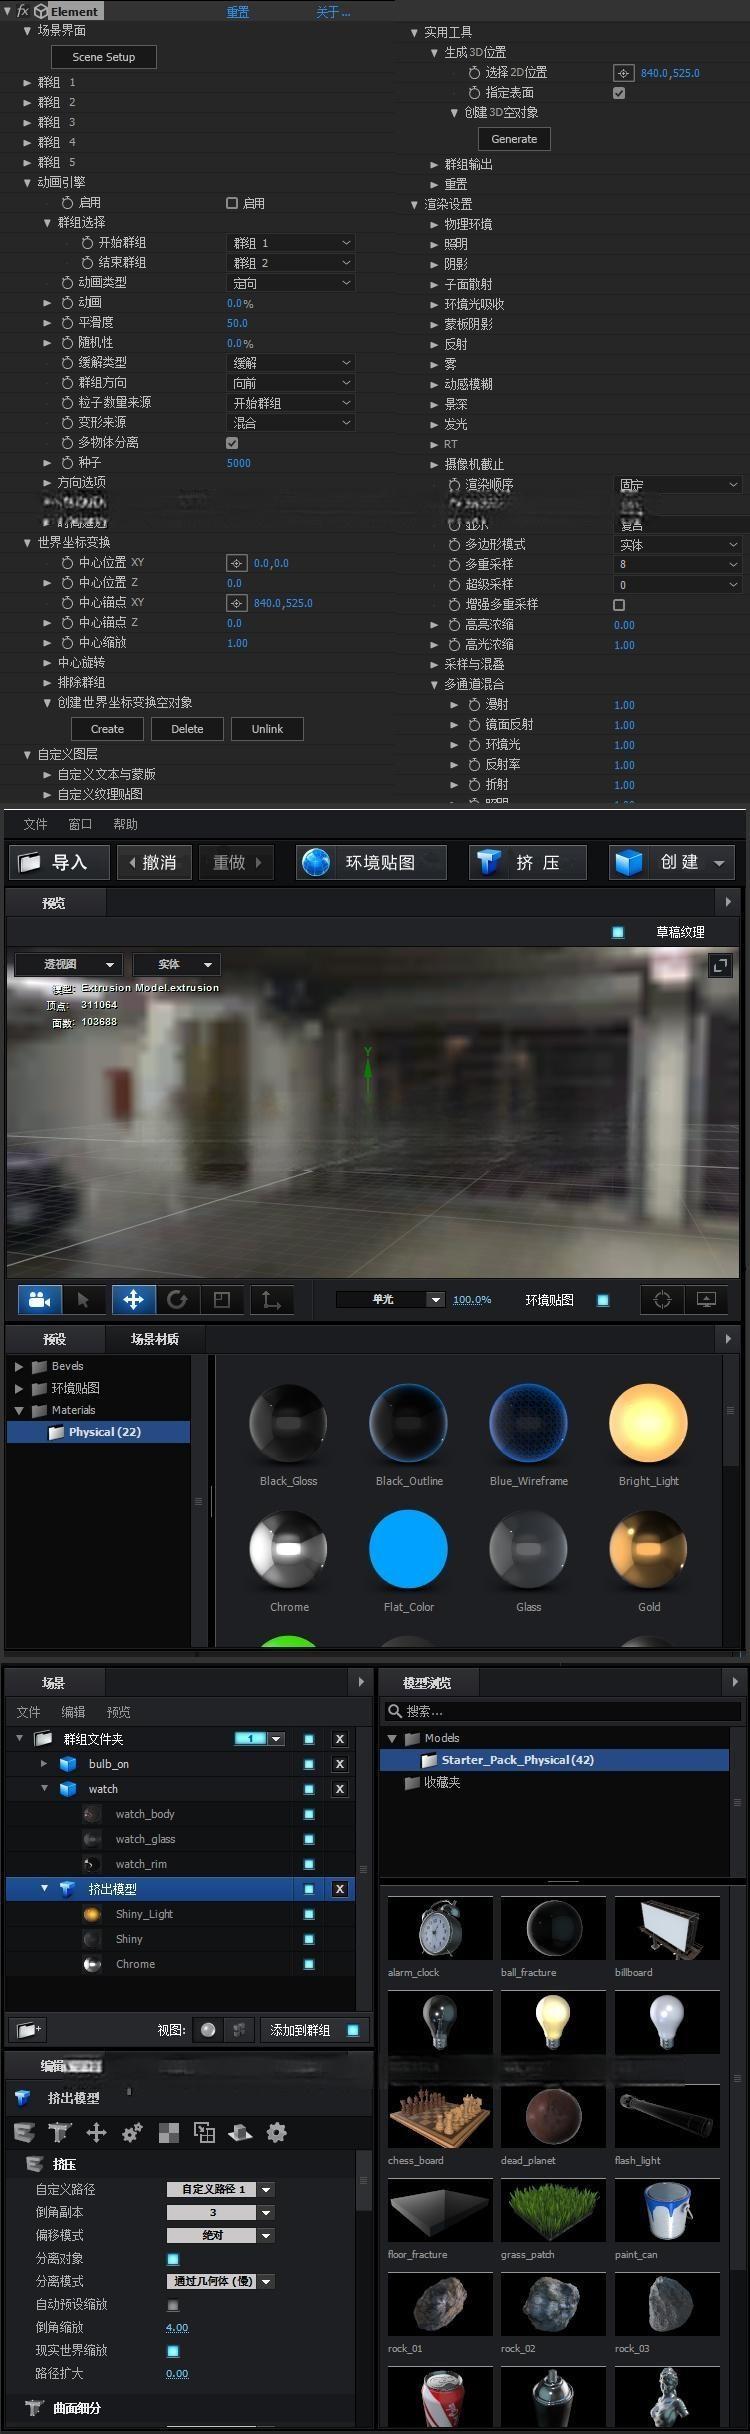Open the bevel T icon in edit toolbar
The image size is (750, 2434).
(x=60, y=2132)
